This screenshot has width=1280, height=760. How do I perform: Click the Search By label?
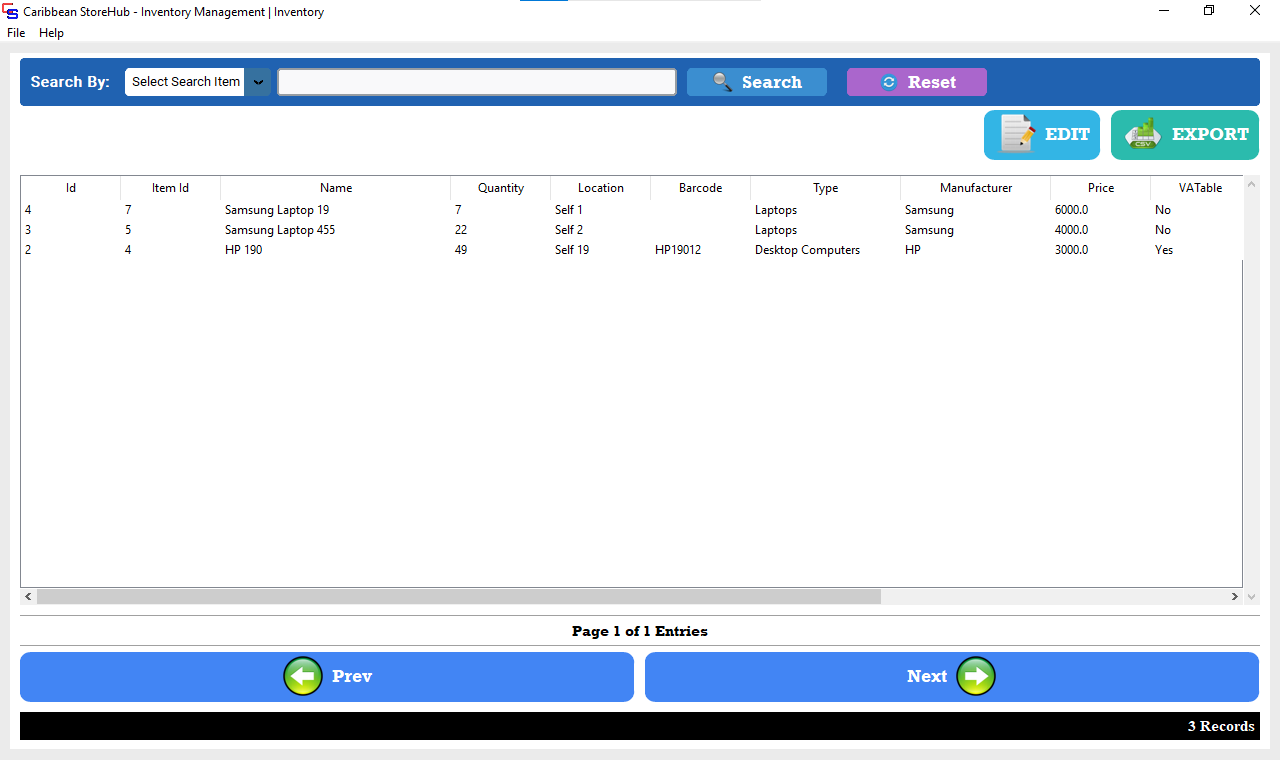[70, 82]
